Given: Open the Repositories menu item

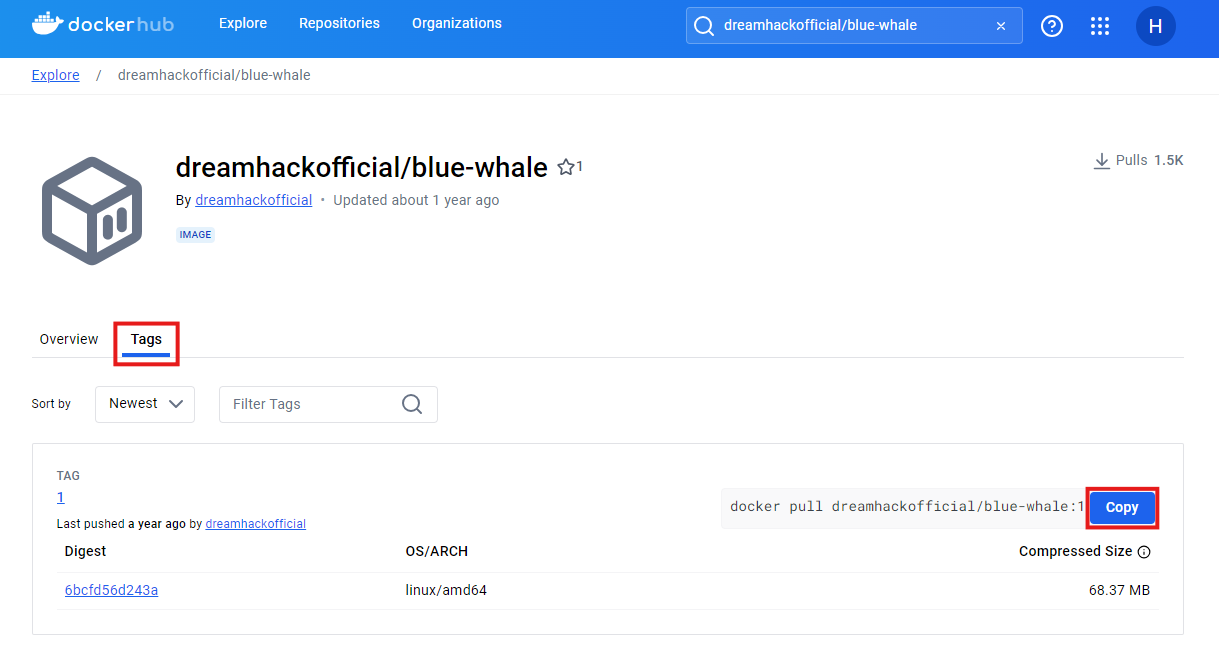Looking at the screenshot, I should click(x=339, y=23).
